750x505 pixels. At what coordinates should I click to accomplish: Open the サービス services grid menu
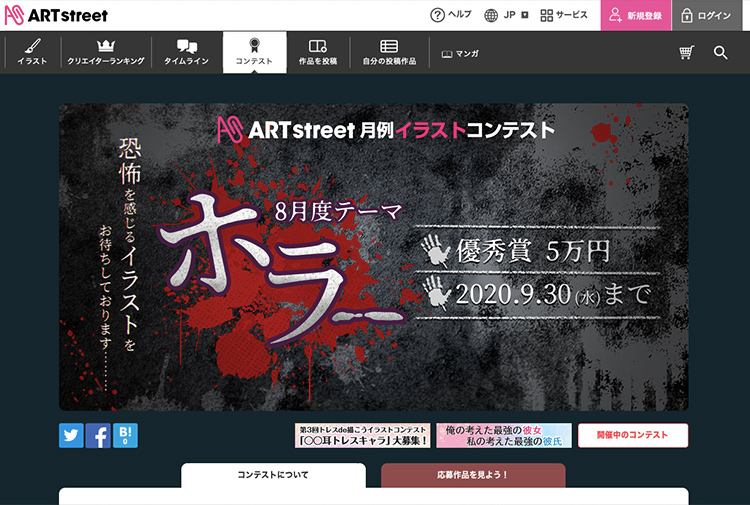(564, 15)
